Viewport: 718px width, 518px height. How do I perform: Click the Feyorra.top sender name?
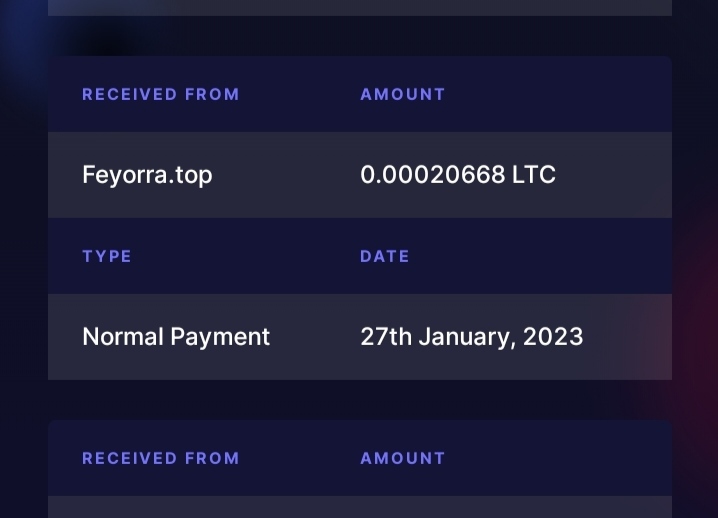pyautogui.click(x=147, y=175)
